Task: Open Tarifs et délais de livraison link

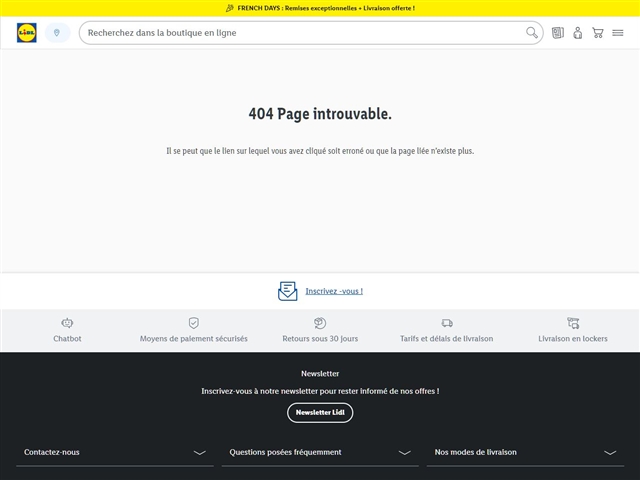Action: 447,338
